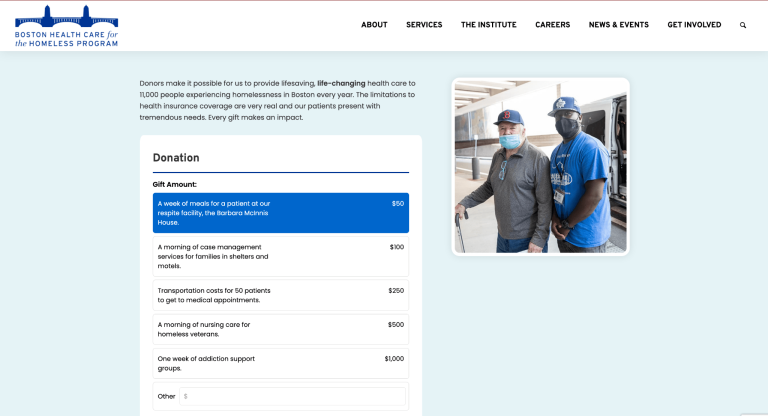Go to the Careers menu item
Image resolution: width=768 pixels, height=416 pixels.
coord(552,25)
